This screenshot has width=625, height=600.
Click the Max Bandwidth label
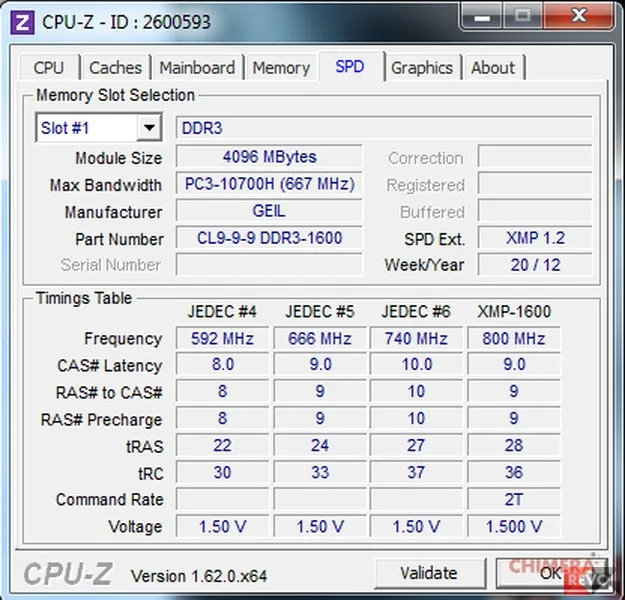(106, 185)
